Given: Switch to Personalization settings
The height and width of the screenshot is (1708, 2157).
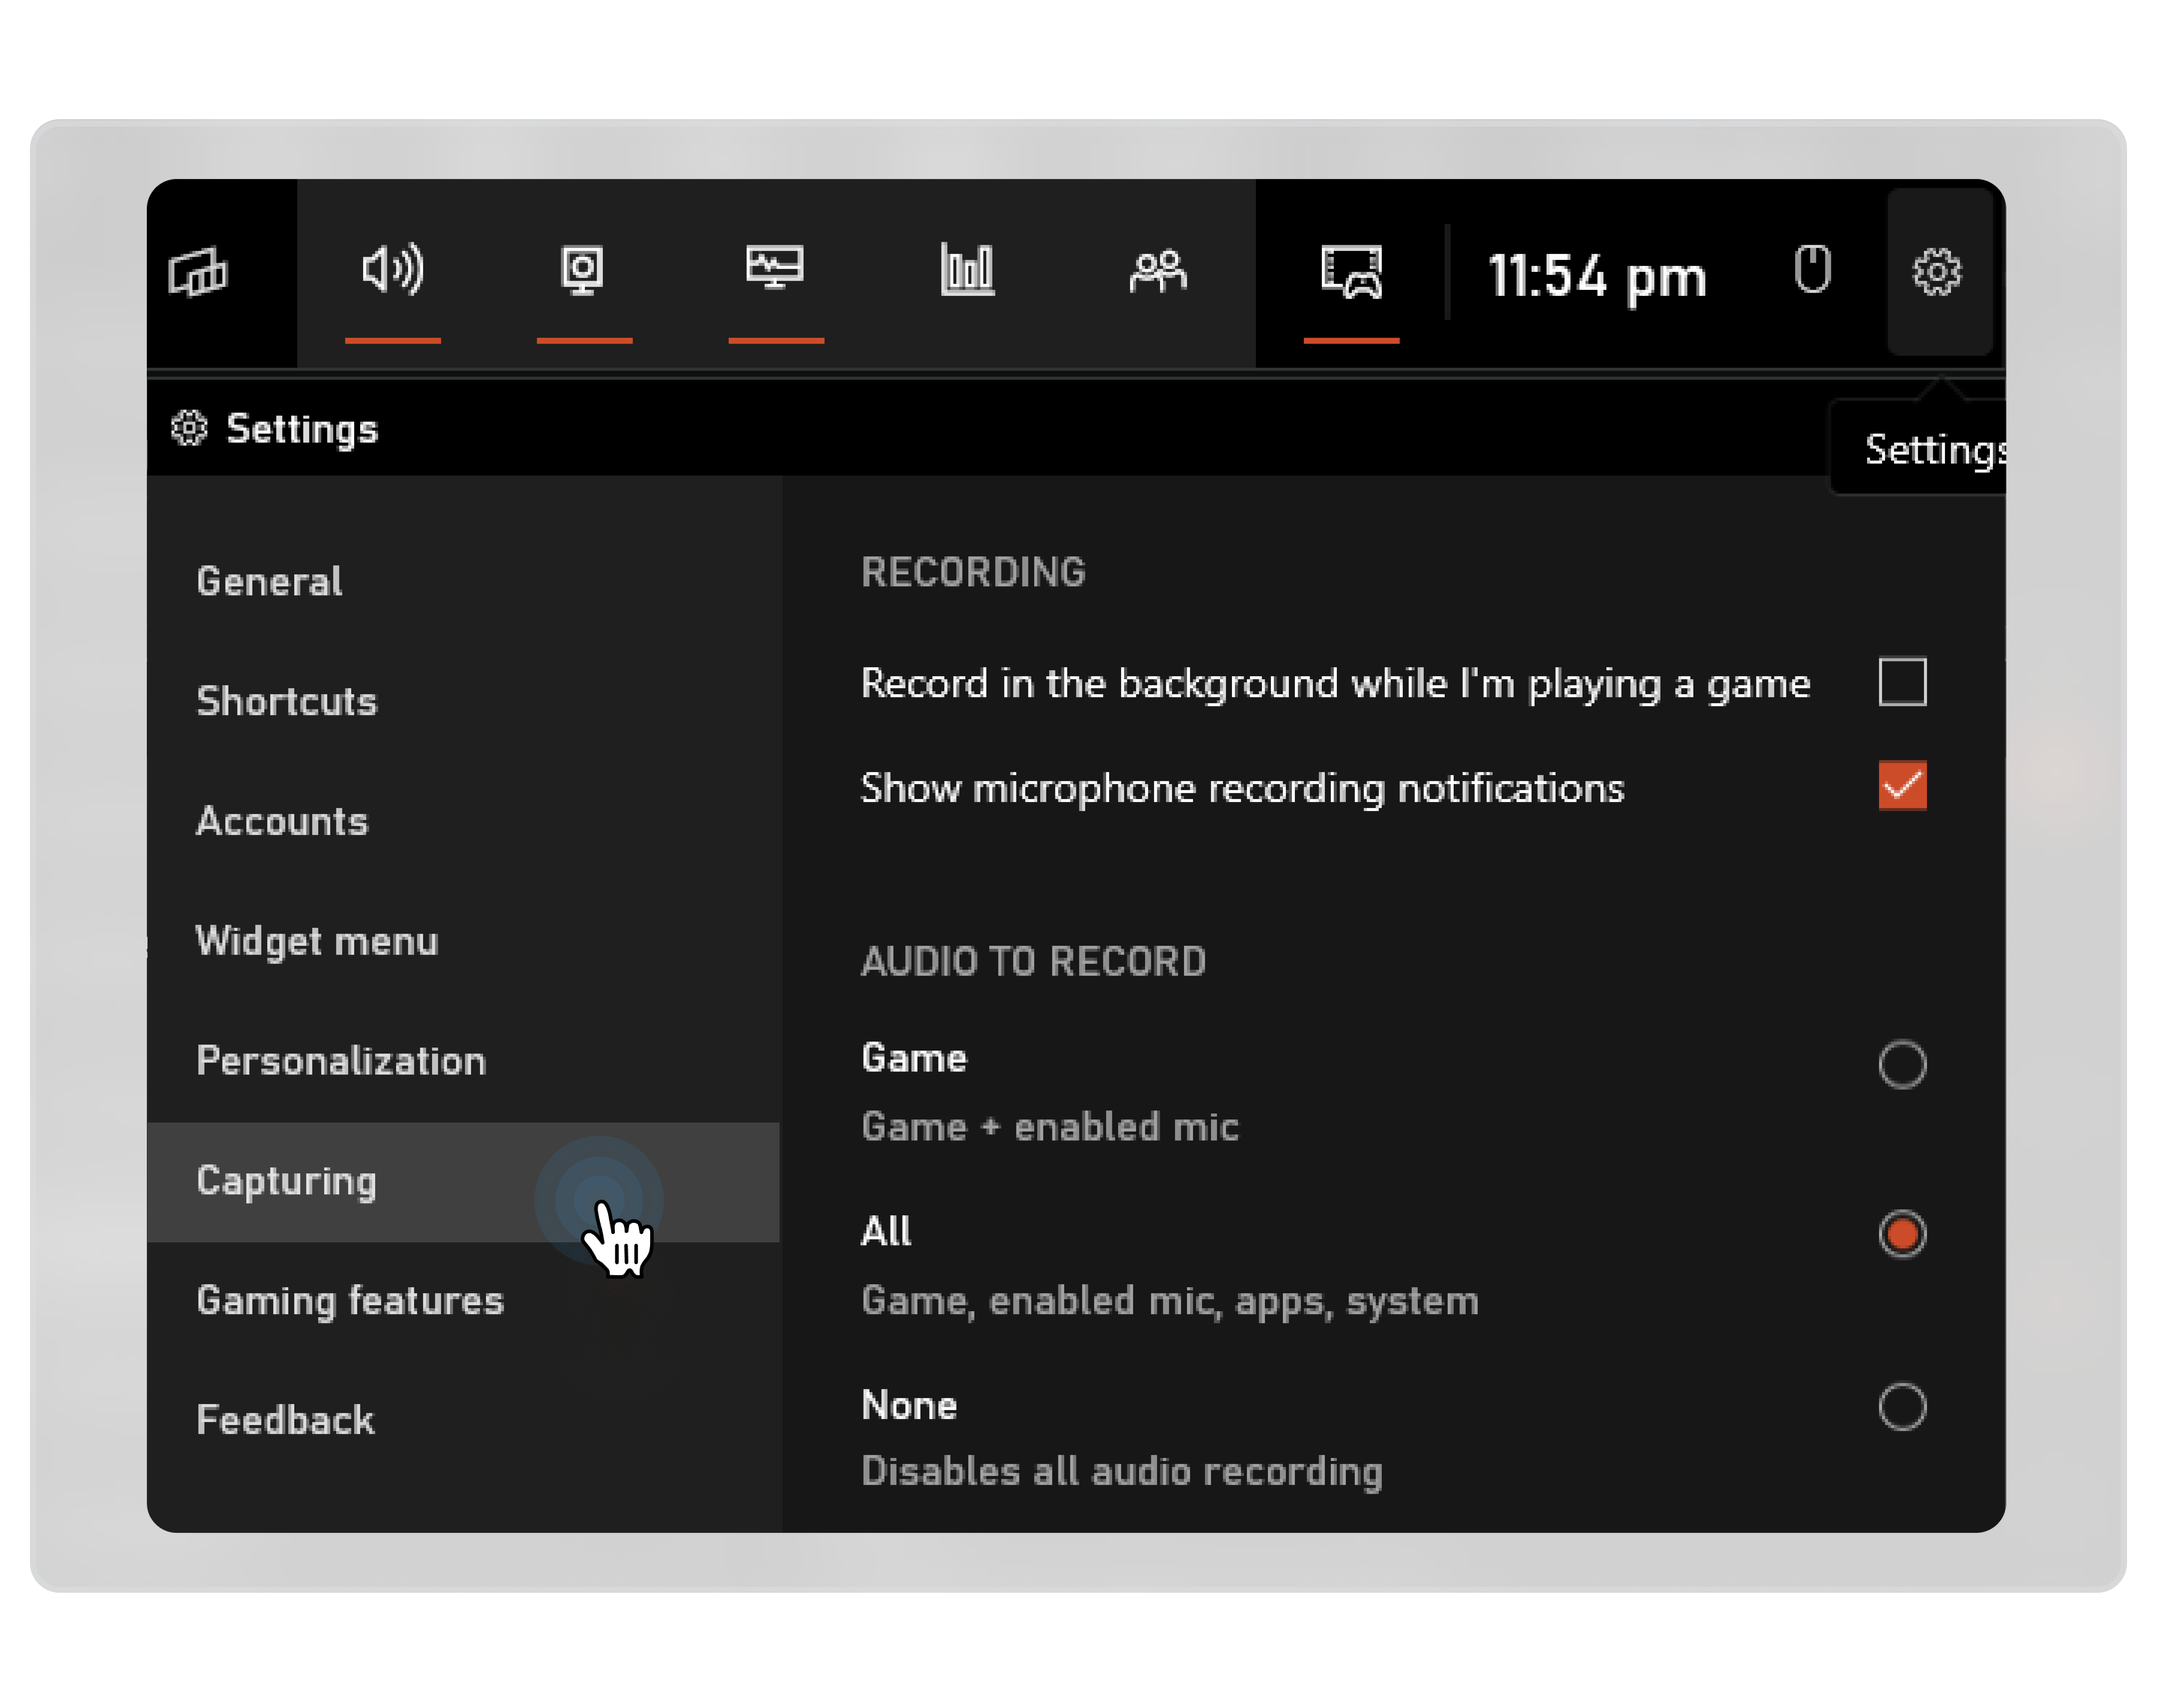Looking at the screenshot, I should (341, 1060).
